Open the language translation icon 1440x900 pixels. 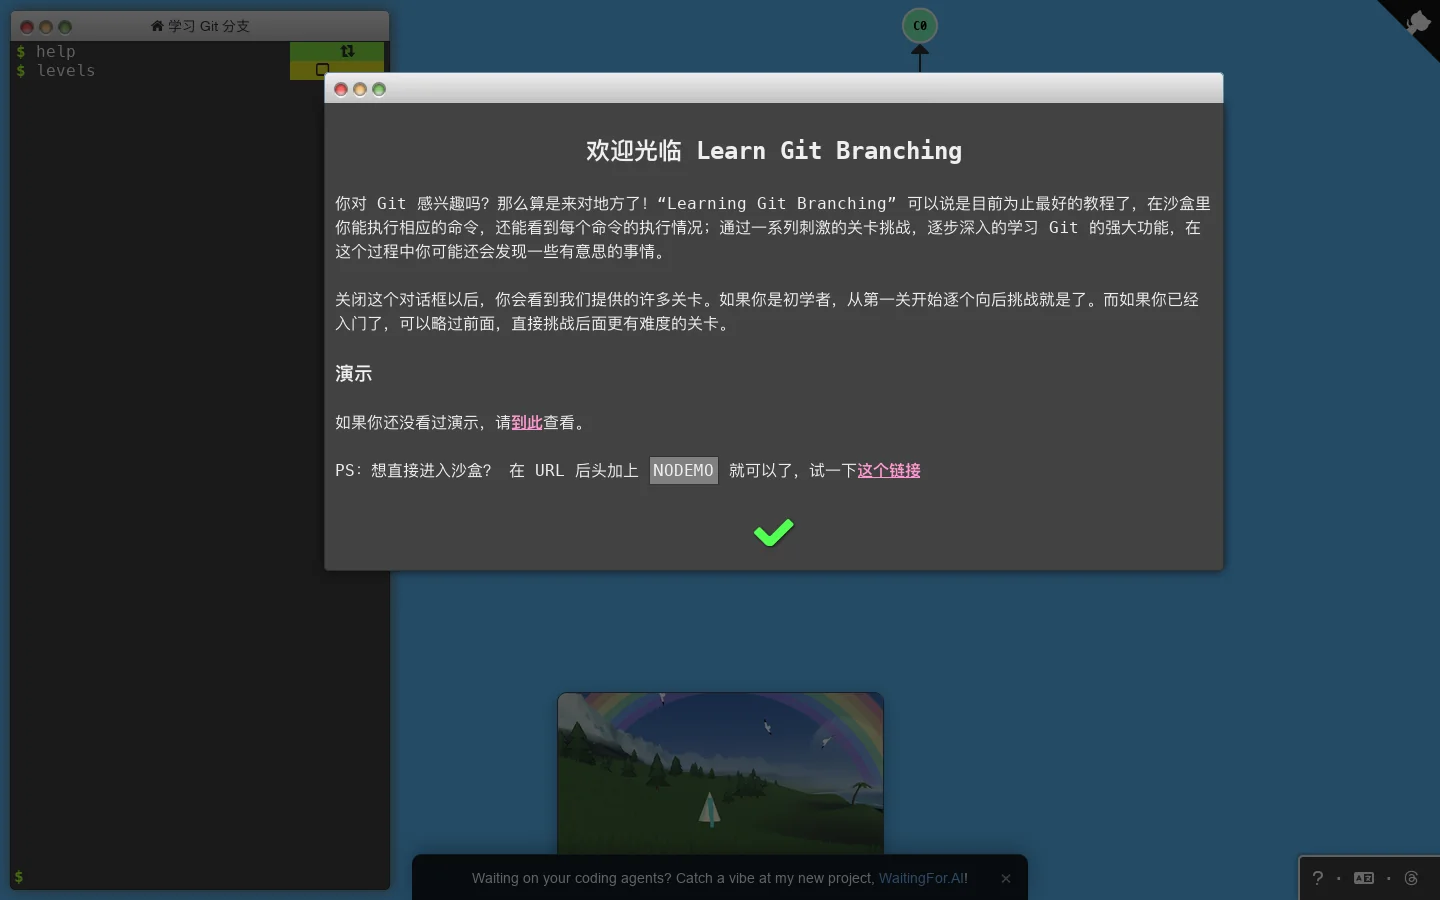[1364, 878]
